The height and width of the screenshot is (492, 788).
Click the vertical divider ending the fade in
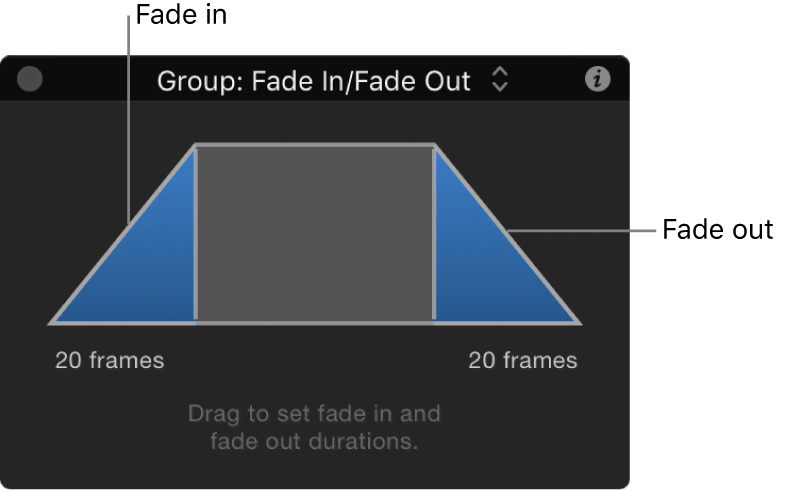(x=195, y=235)
